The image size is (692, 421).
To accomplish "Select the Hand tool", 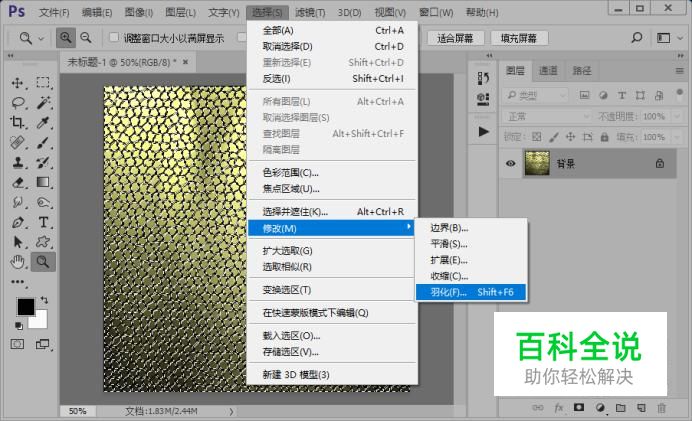I will 18,262.
